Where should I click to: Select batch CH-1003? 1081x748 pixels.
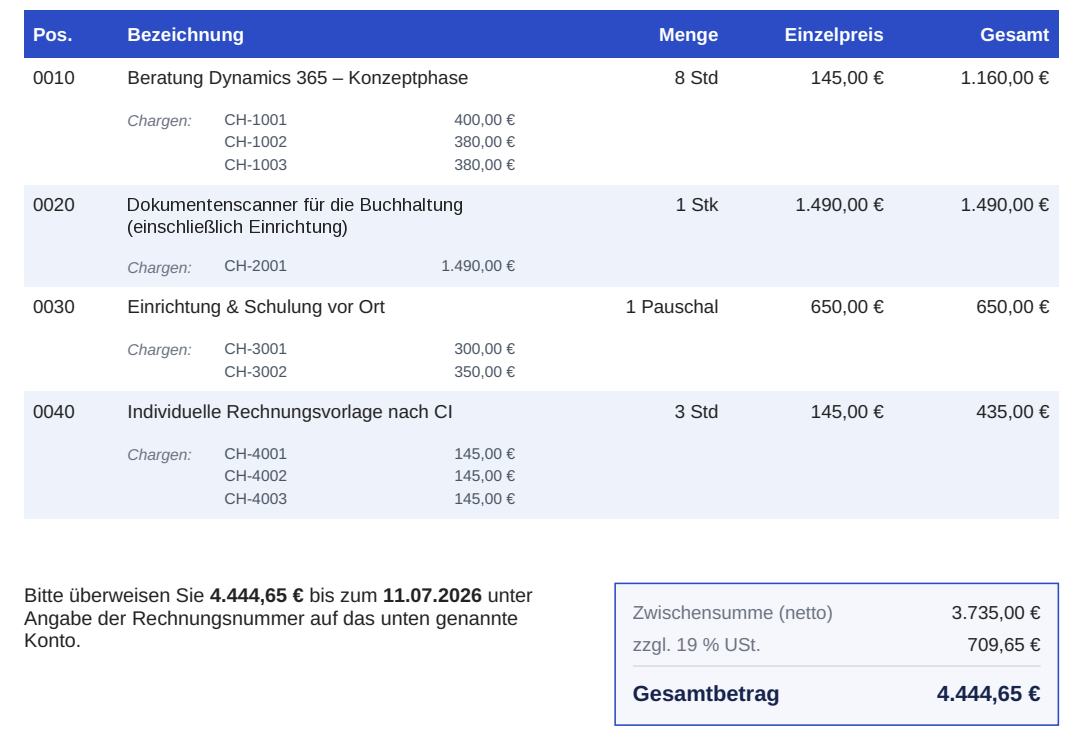(255, 165)
